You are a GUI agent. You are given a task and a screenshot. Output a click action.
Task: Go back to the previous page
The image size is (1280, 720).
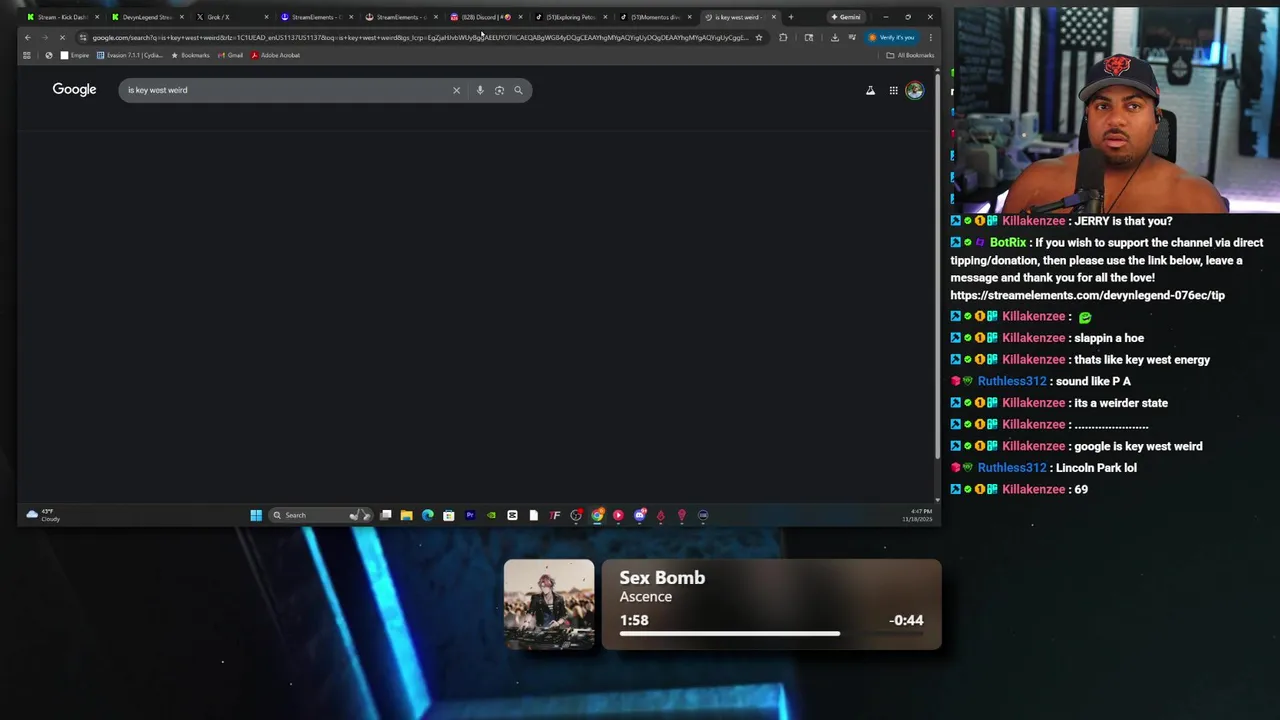point(28,37)
